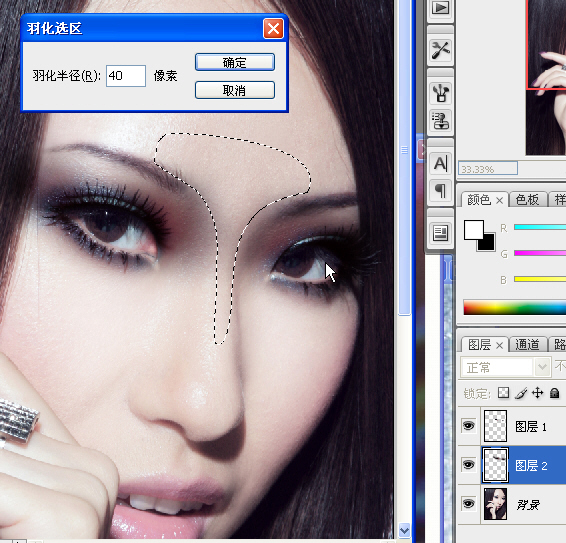Hide 图层 1 with eye icon
This screenshot has height=543, width=566.
click(469, 426)
